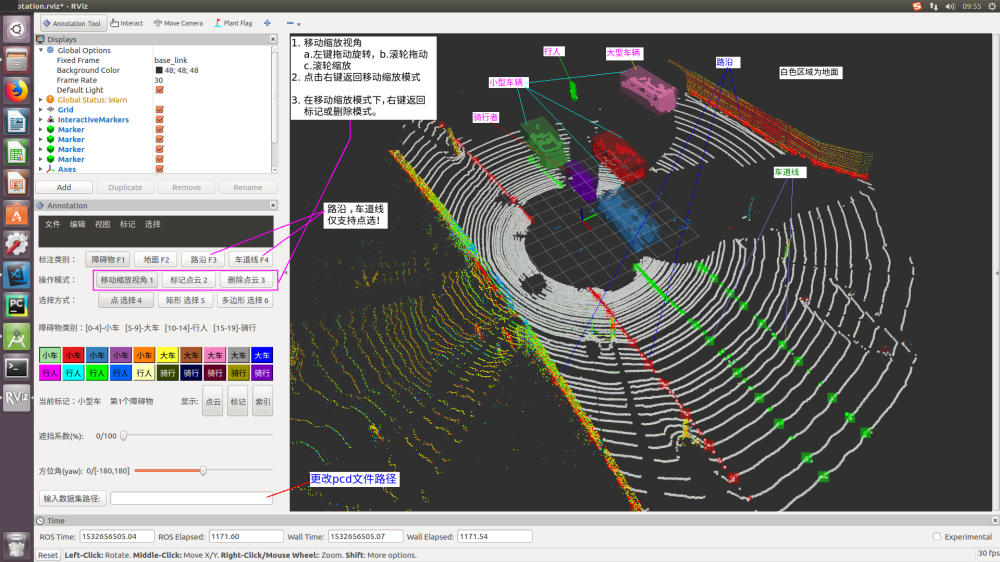Viewport: 1000px width, 562px height.
Task: Expand the InteractiveMarkers node
Action: click(41, 119)
